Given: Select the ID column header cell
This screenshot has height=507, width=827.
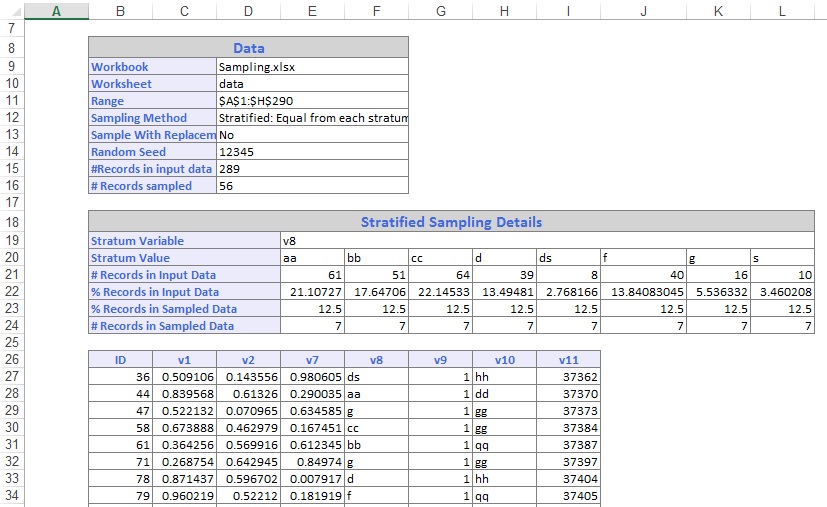Looking at the screenshot, I should tap(120, 360).
